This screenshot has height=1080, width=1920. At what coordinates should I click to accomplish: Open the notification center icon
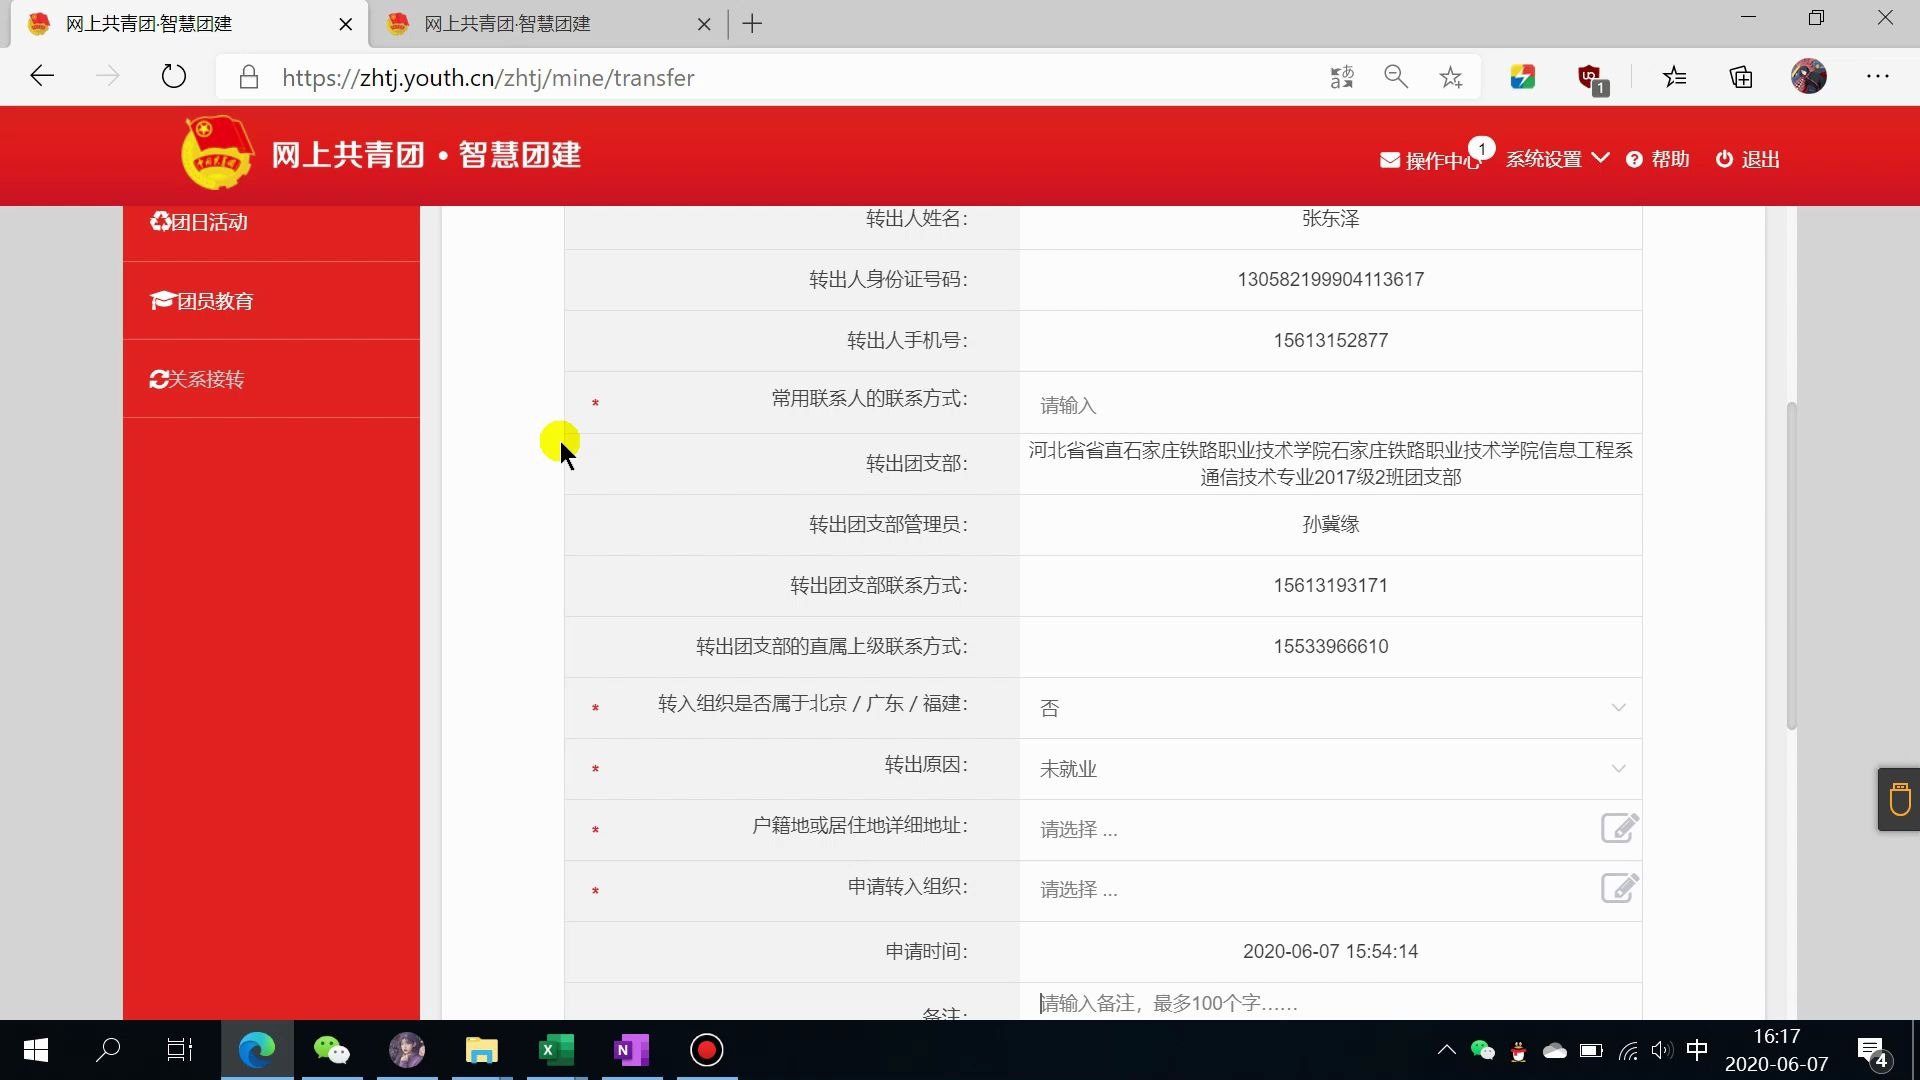(x=1873, y=1051)
